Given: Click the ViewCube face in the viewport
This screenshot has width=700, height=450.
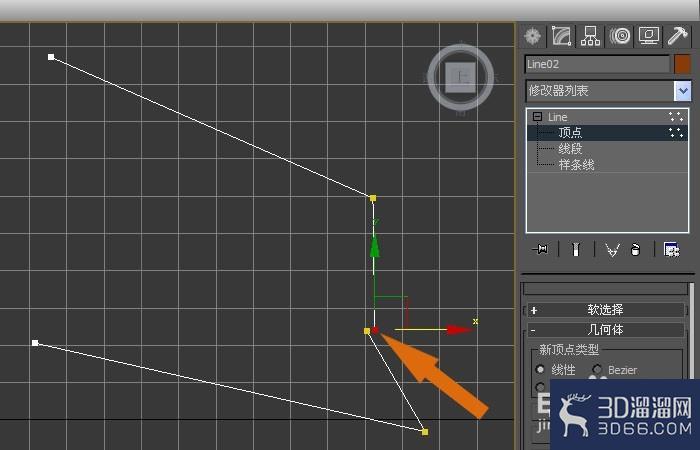Looking at the screenshot, I should 460,78.
